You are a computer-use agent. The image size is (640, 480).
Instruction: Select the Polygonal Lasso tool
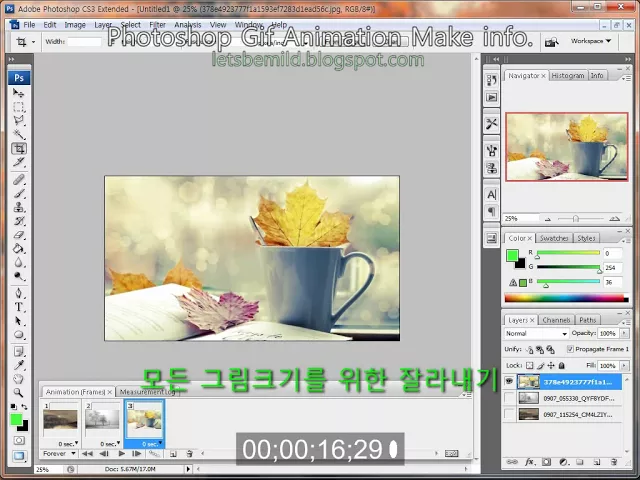click(x=18, y=121)
